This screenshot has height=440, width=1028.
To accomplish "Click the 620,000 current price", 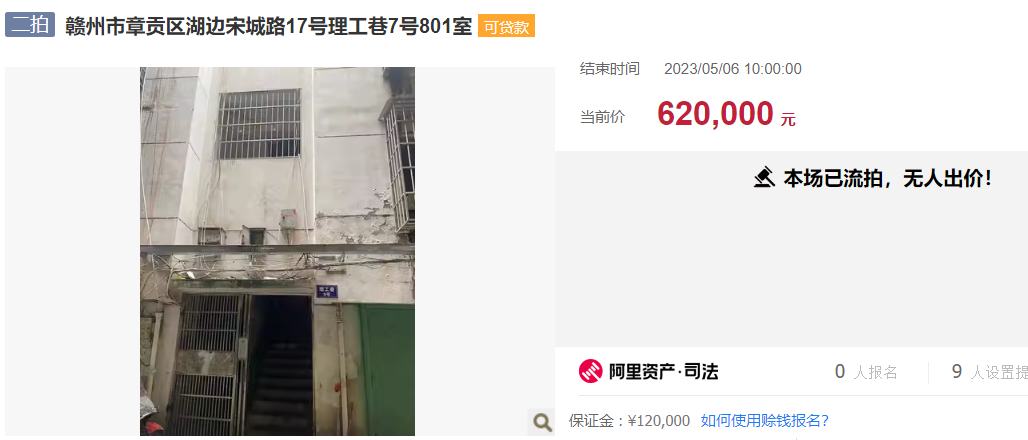I will (x=715, y=114).
